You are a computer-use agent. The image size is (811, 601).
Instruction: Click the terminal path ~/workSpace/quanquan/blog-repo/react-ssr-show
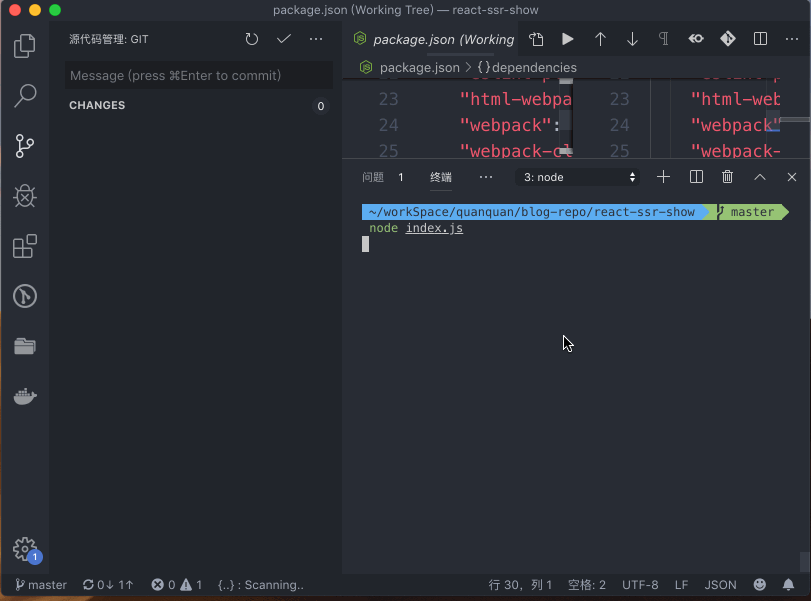(x=532, y=212)
